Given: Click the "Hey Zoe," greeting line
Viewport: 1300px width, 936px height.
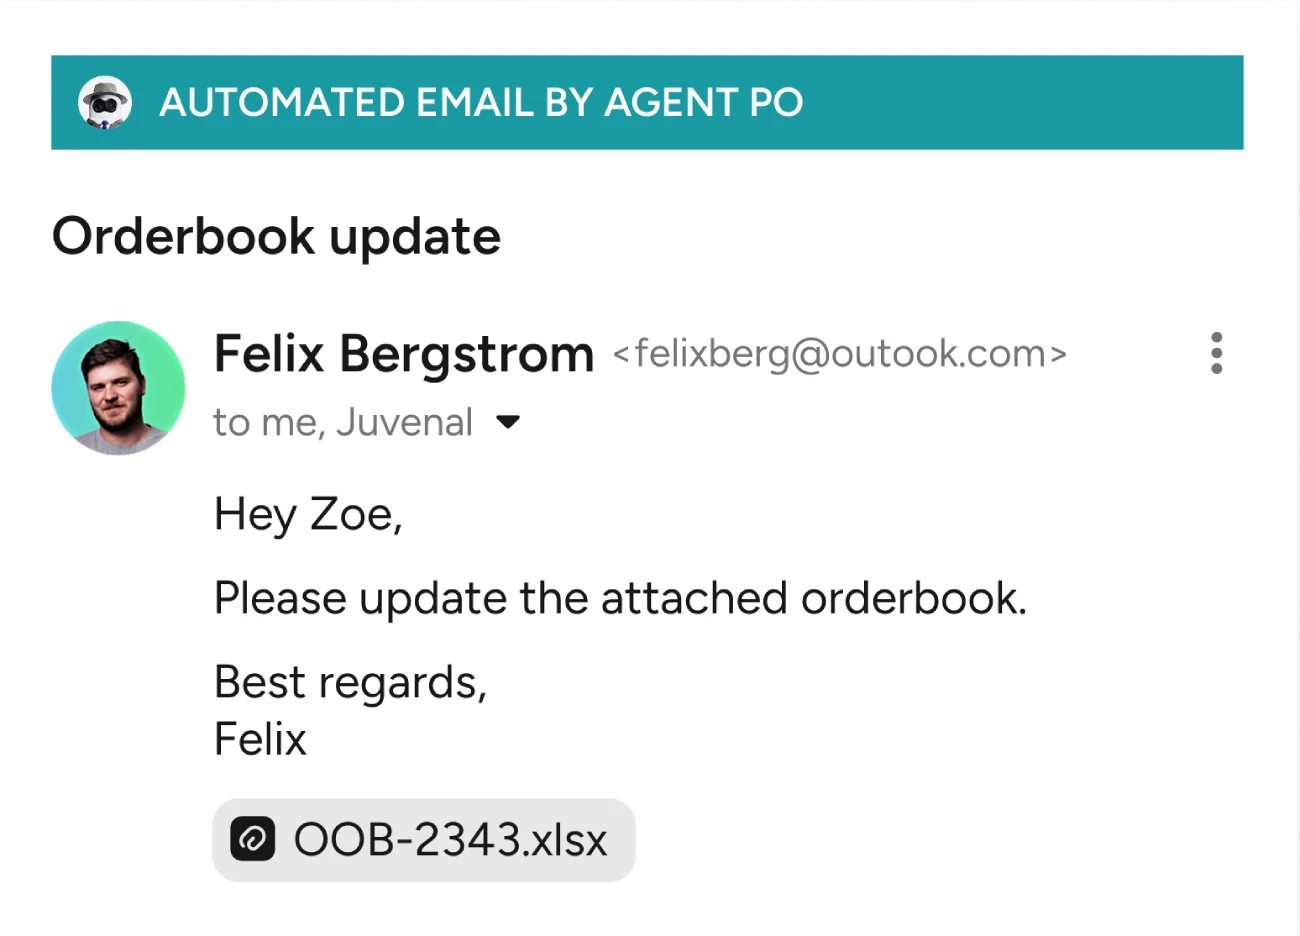Looking at the screenshot, I should coord(308,515).
